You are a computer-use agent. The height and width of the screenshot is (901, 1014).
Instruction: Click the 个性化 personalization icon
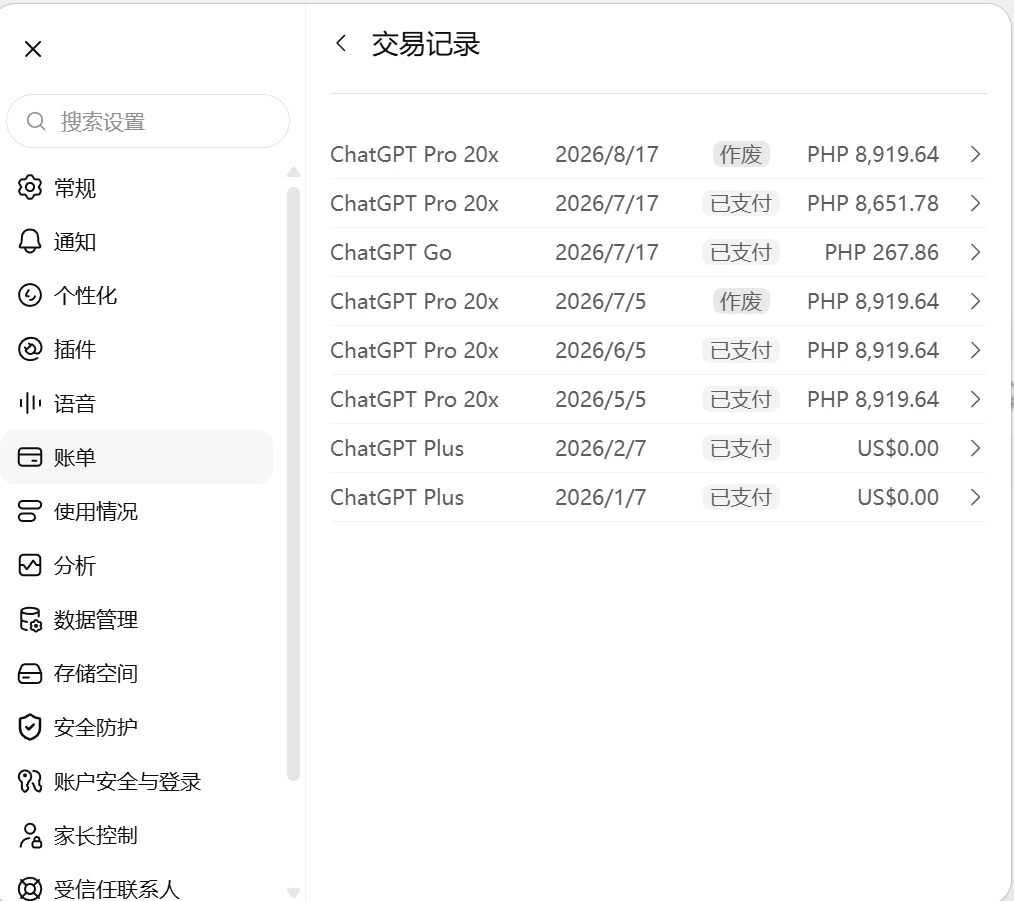[x=30, y=296]
